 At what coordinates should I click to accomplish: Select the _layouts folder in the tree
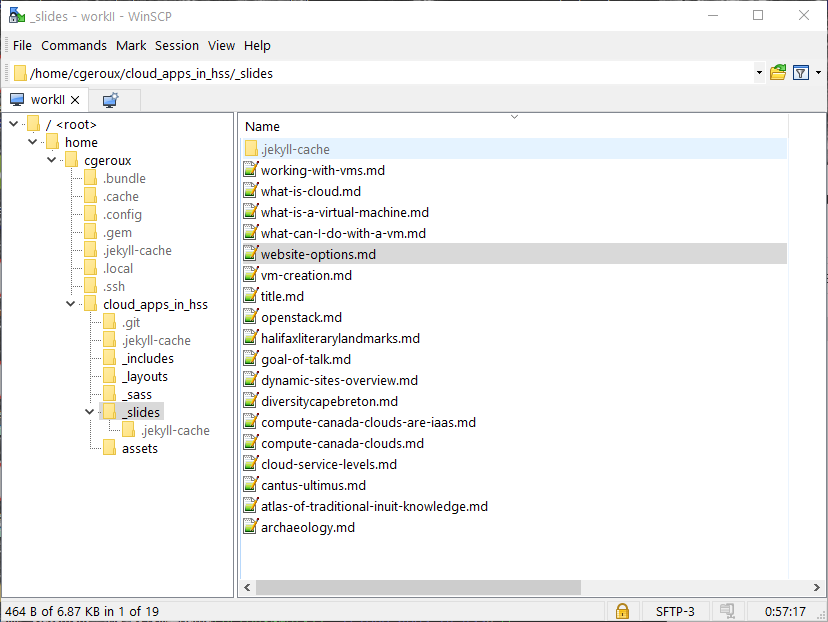tap(145, 376)
